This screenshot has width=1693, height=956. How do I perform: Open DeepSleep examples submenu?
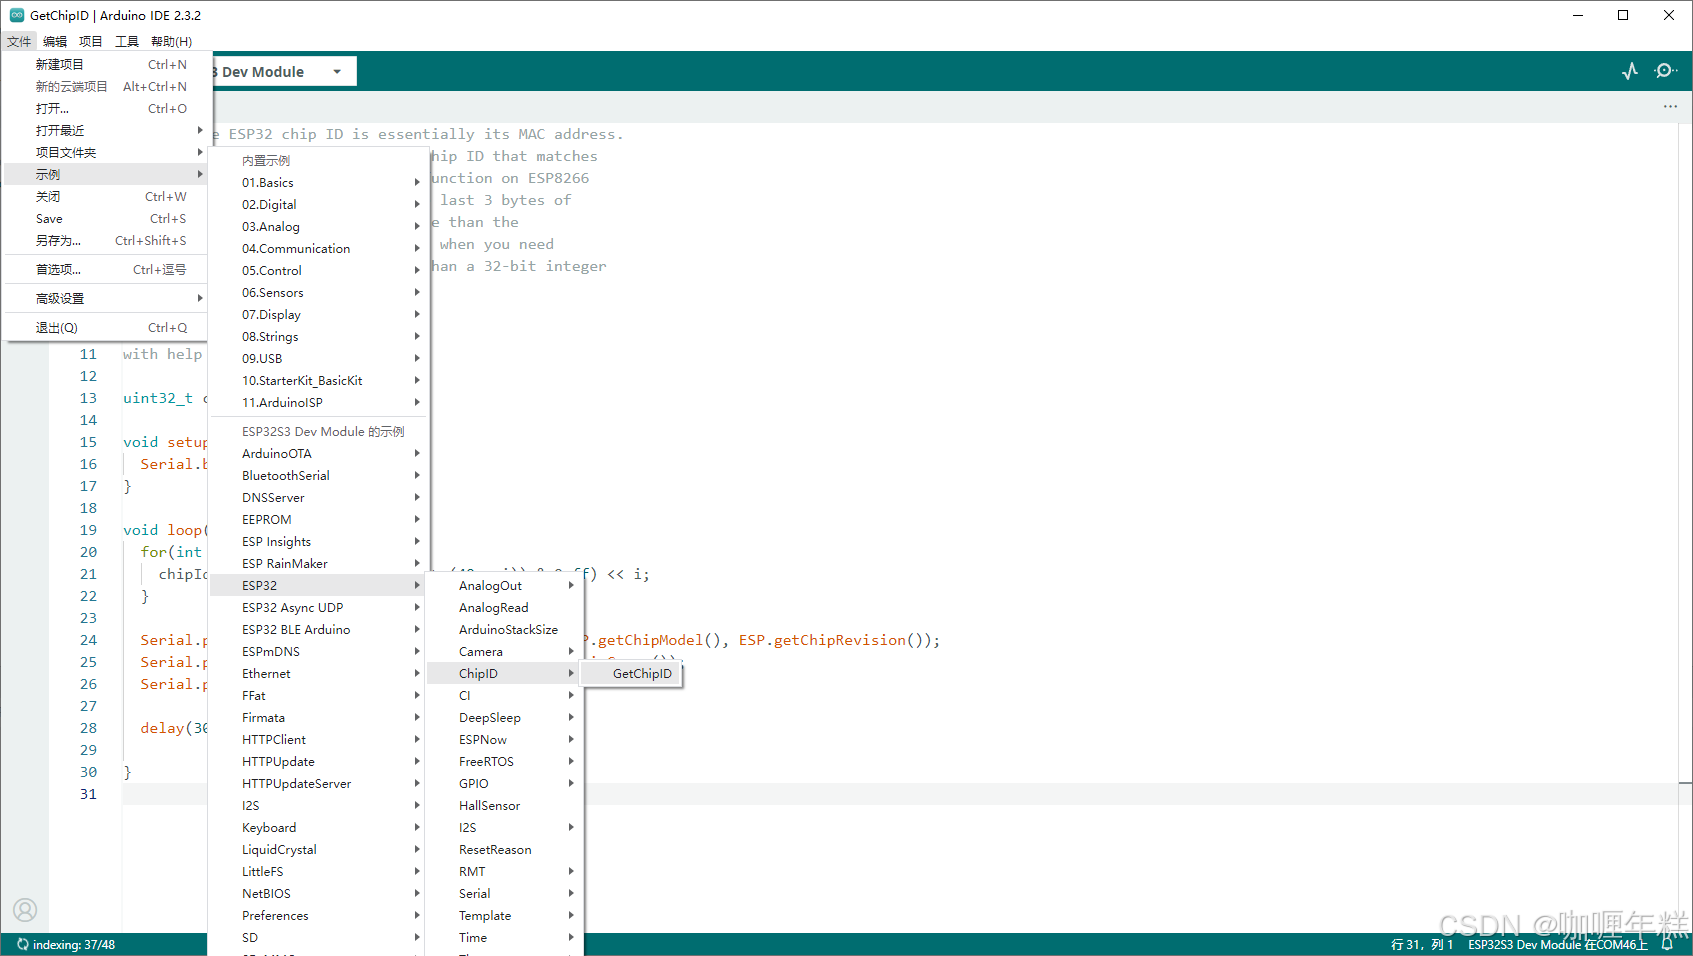point(504,717)
